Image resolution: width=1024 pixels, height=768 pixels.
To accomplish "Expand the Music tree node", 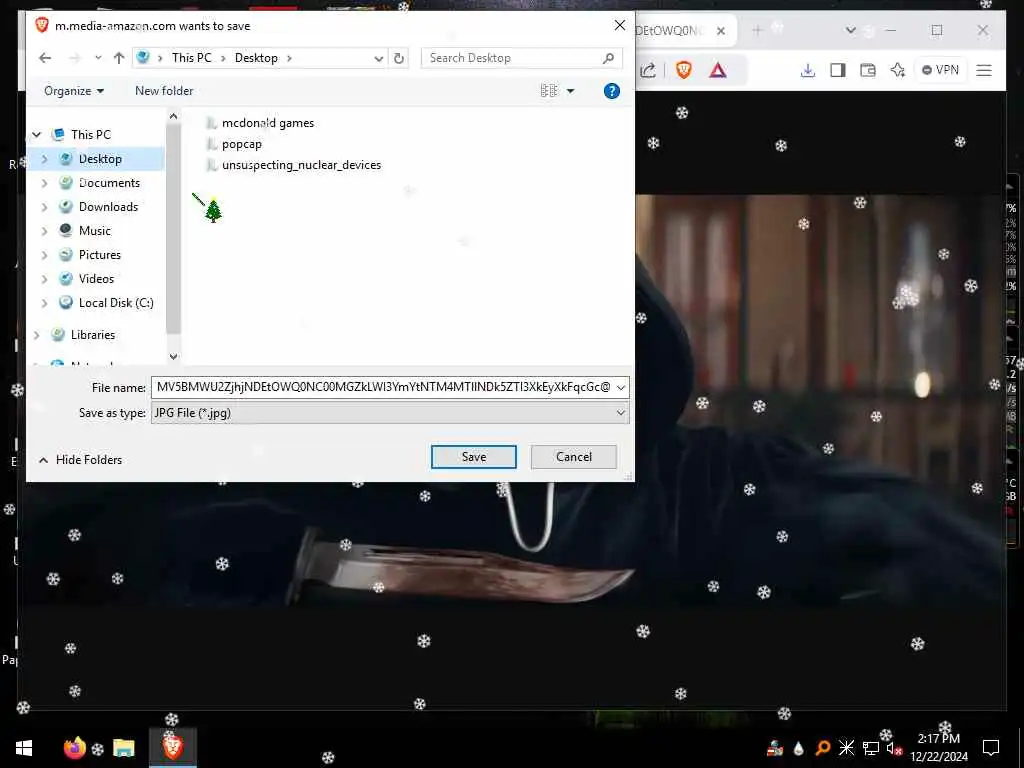I will pos(44,231).
